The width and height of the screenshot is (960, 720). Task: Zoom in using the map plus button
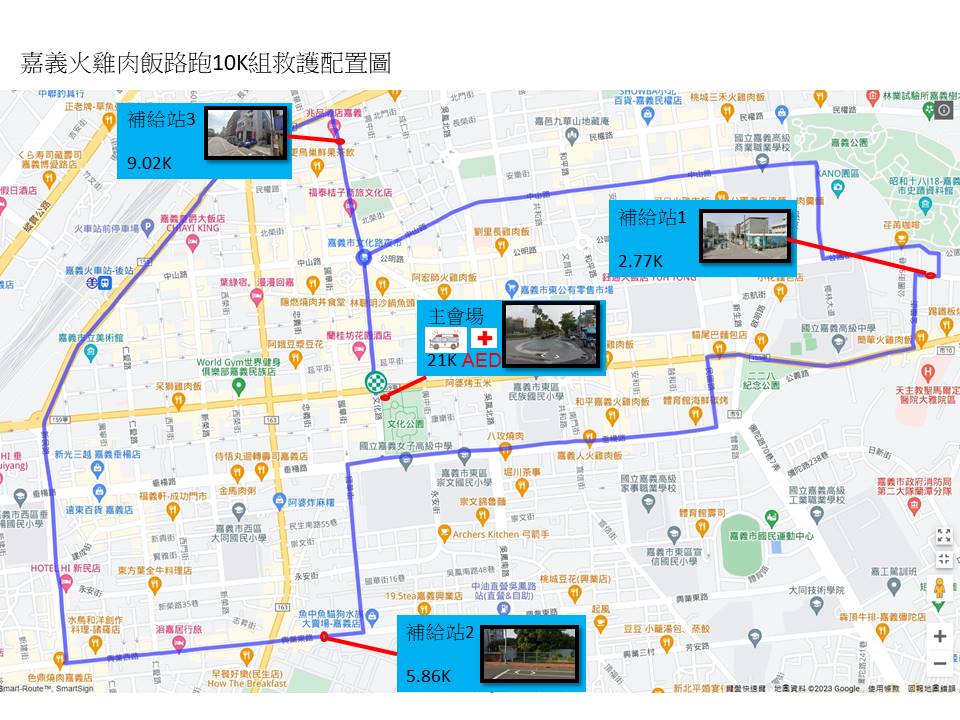click(x=940, y=636)
